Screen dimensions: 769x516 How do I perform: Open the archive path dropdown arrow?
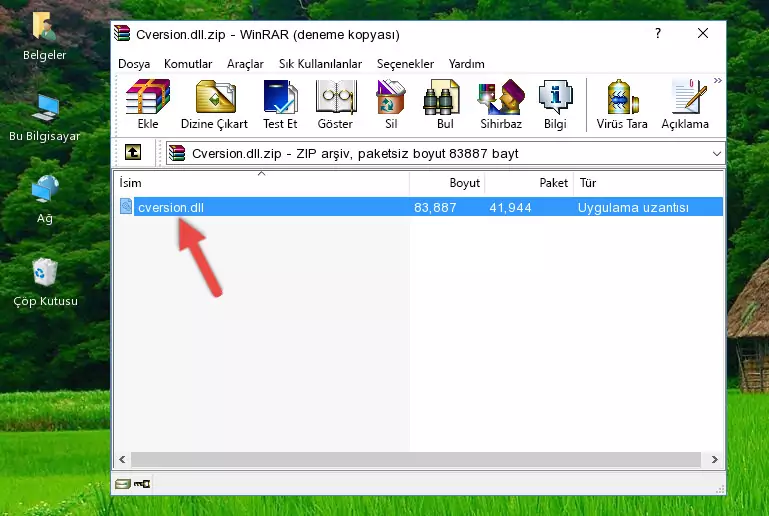point(717,154)
